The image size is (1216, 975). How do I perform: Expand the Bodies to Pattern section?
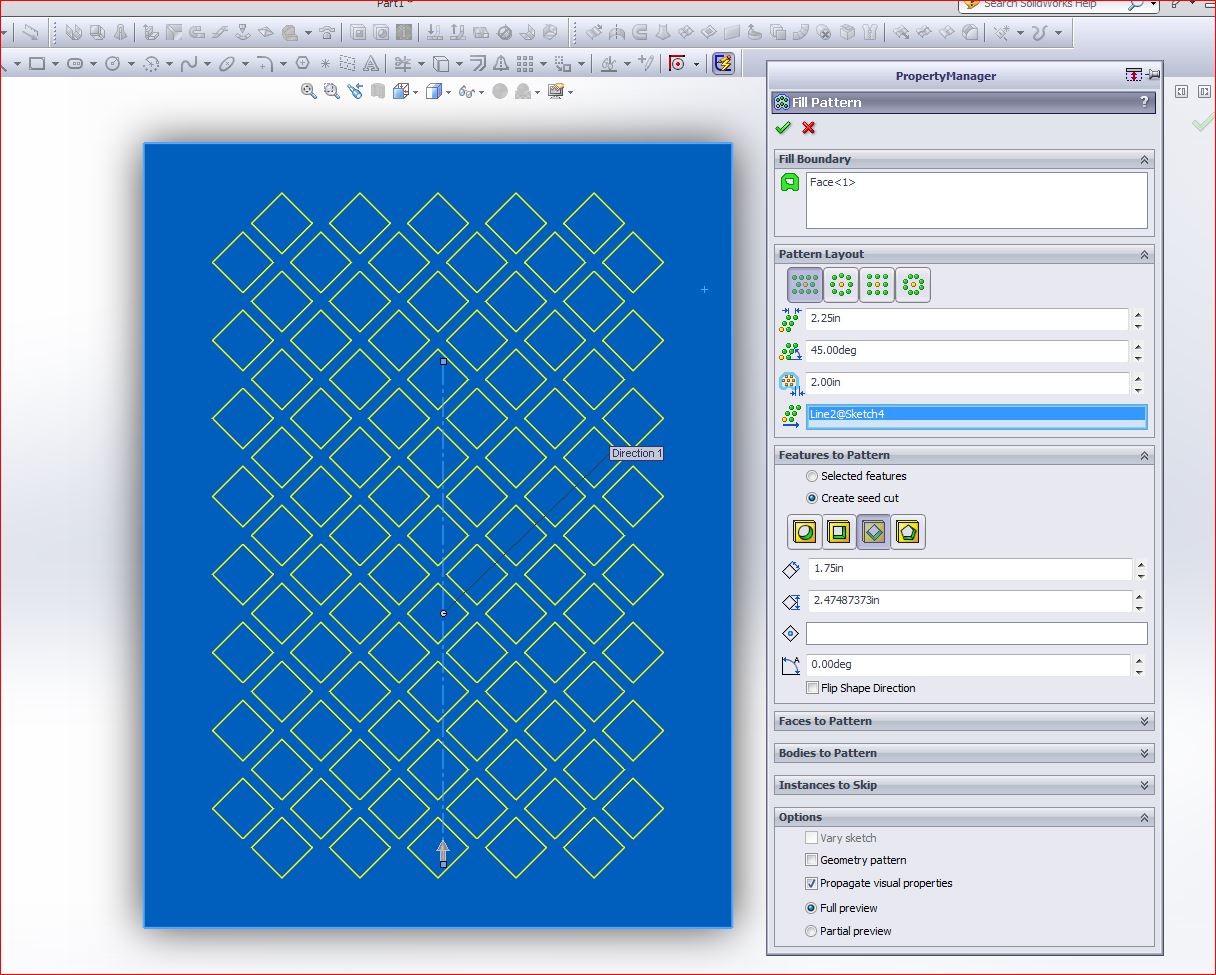click(x=1144, y=753)
